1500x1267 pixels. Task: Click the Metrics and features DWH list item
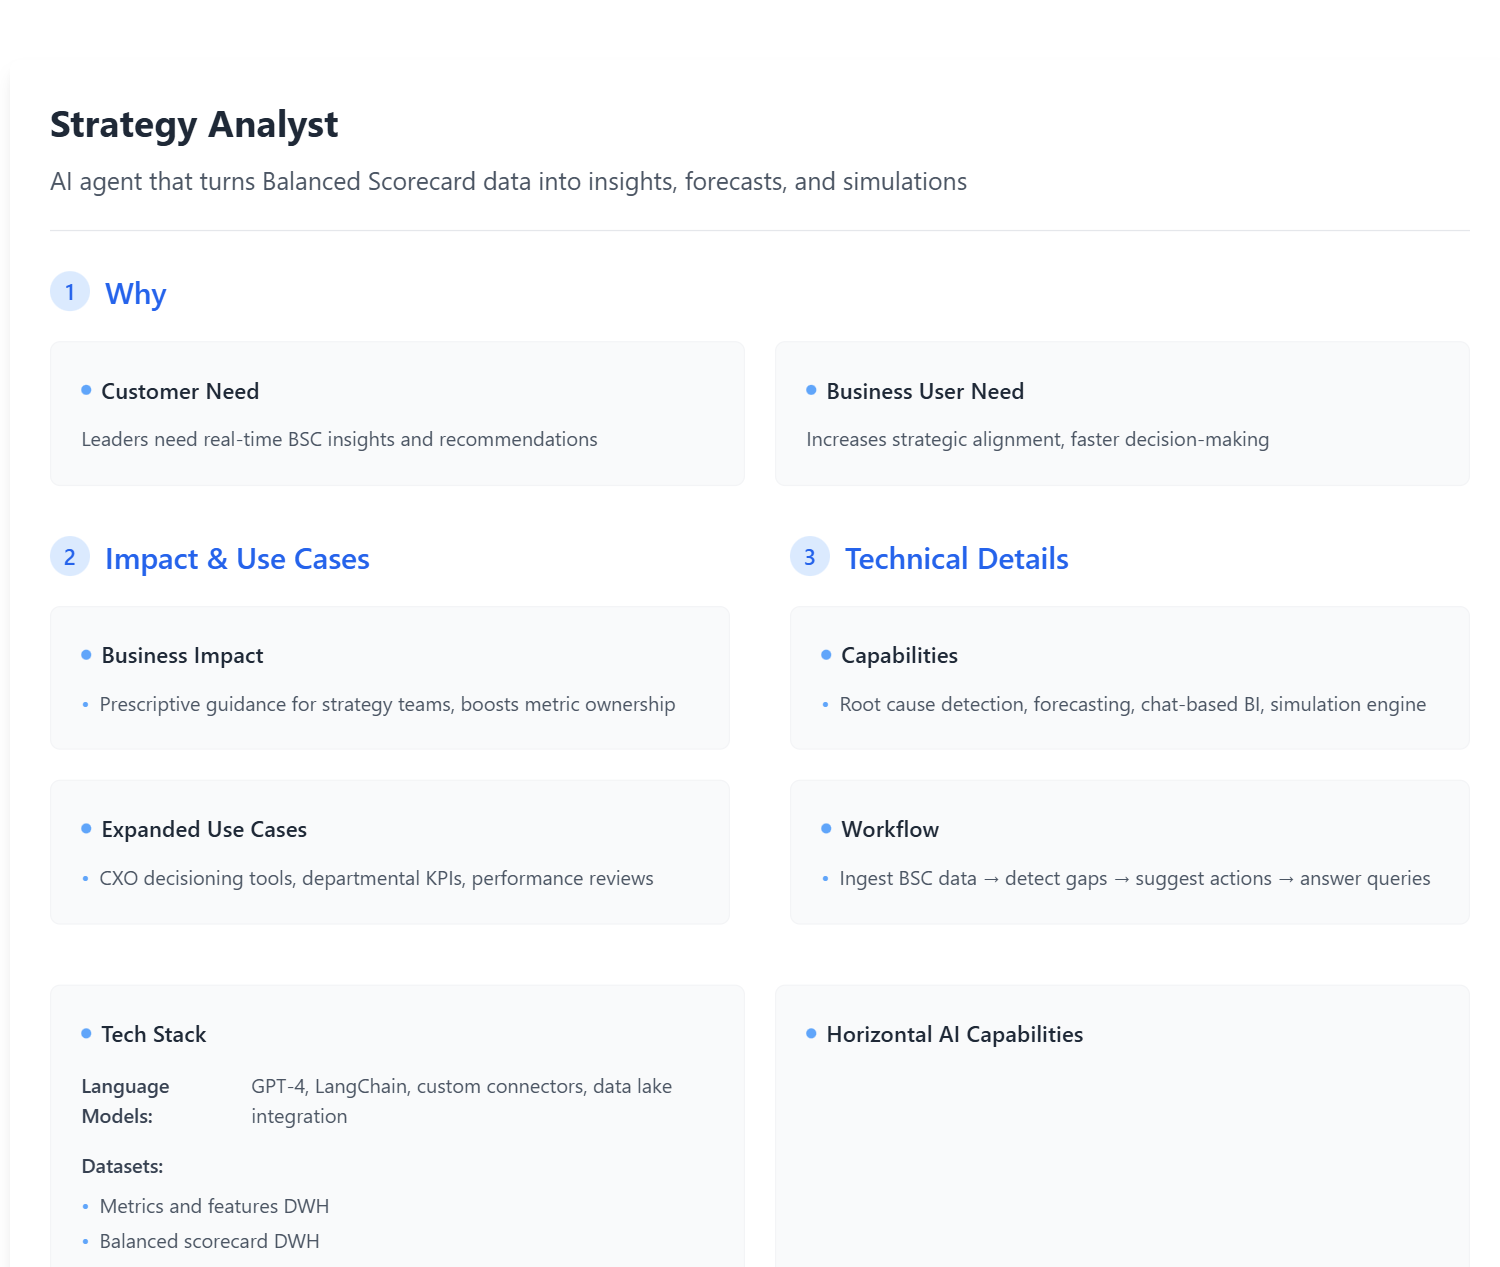(214, 1206)
